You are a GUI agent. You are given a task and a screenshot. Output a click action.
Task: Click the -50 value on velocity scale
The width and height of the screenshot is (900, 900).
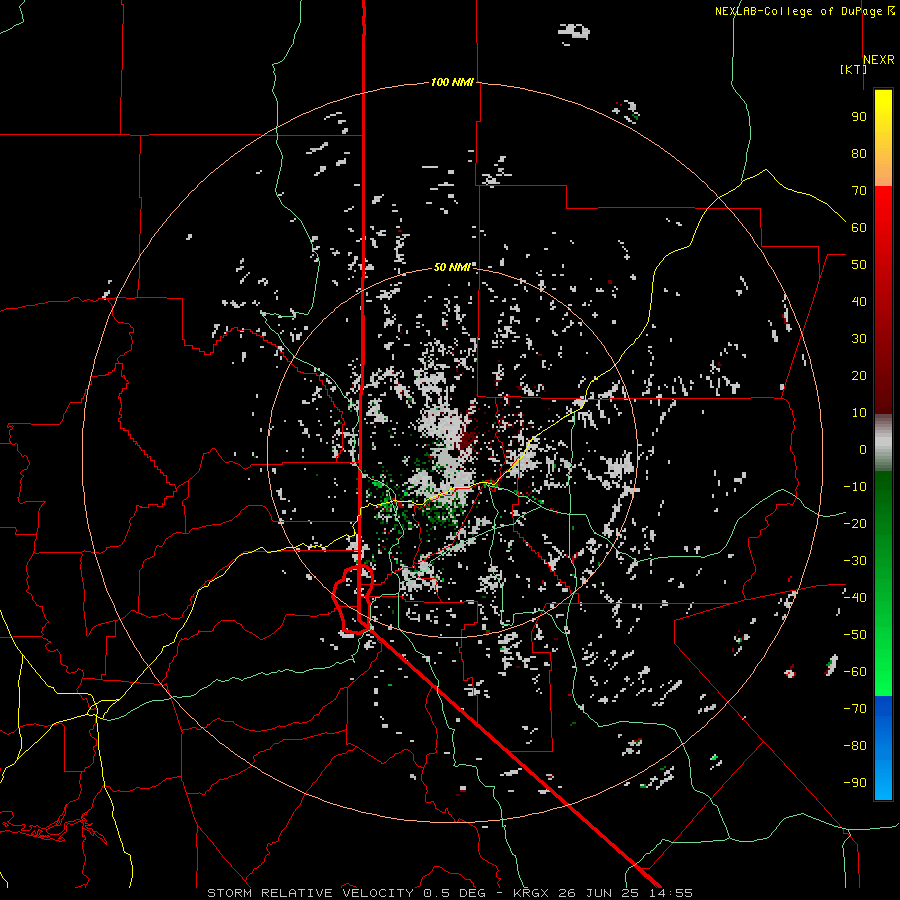(855, 634)
